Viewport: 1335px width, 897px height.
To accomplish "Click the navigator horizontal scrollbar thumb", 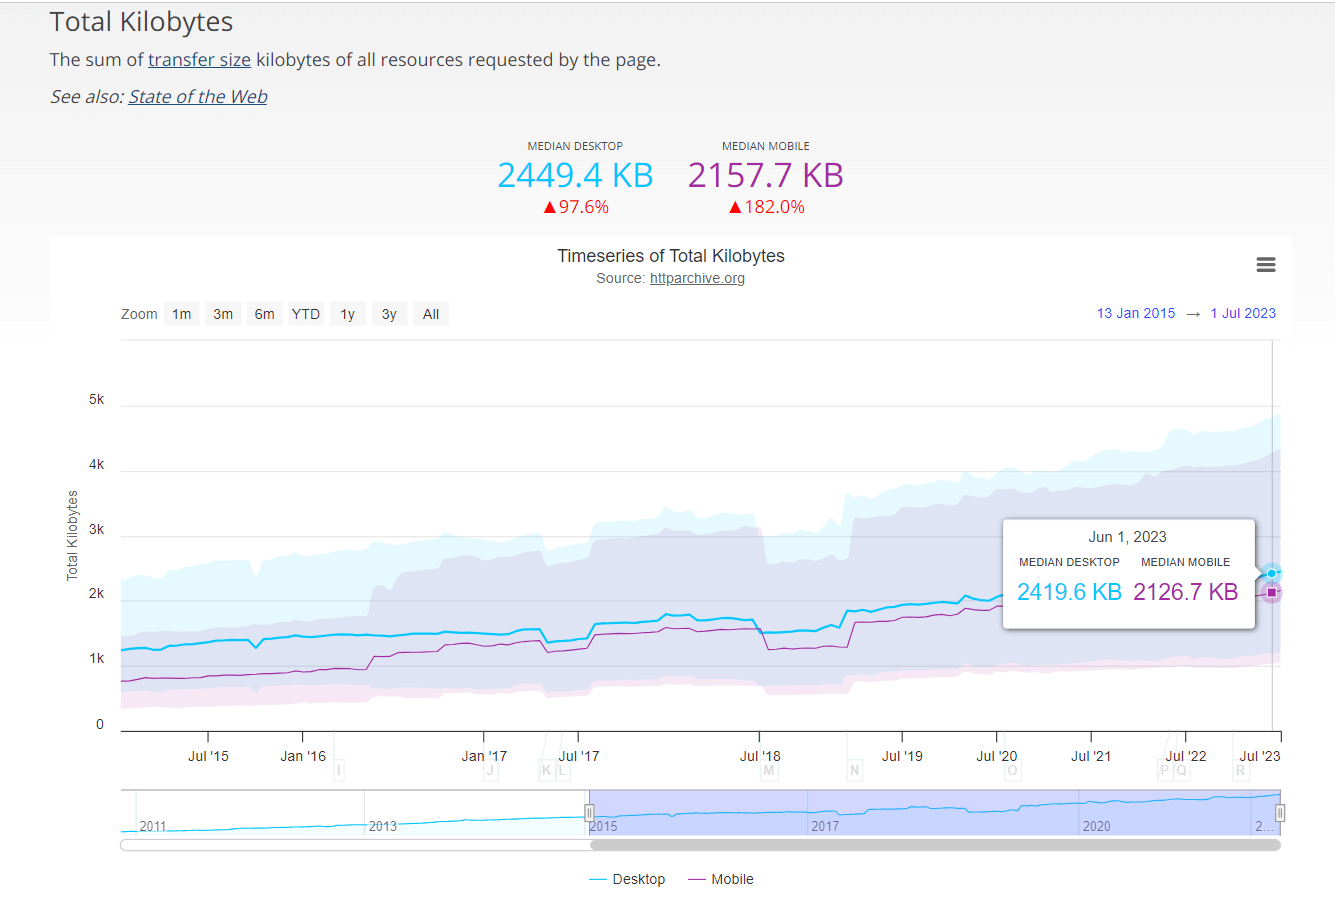I will (x=935, y=845).
